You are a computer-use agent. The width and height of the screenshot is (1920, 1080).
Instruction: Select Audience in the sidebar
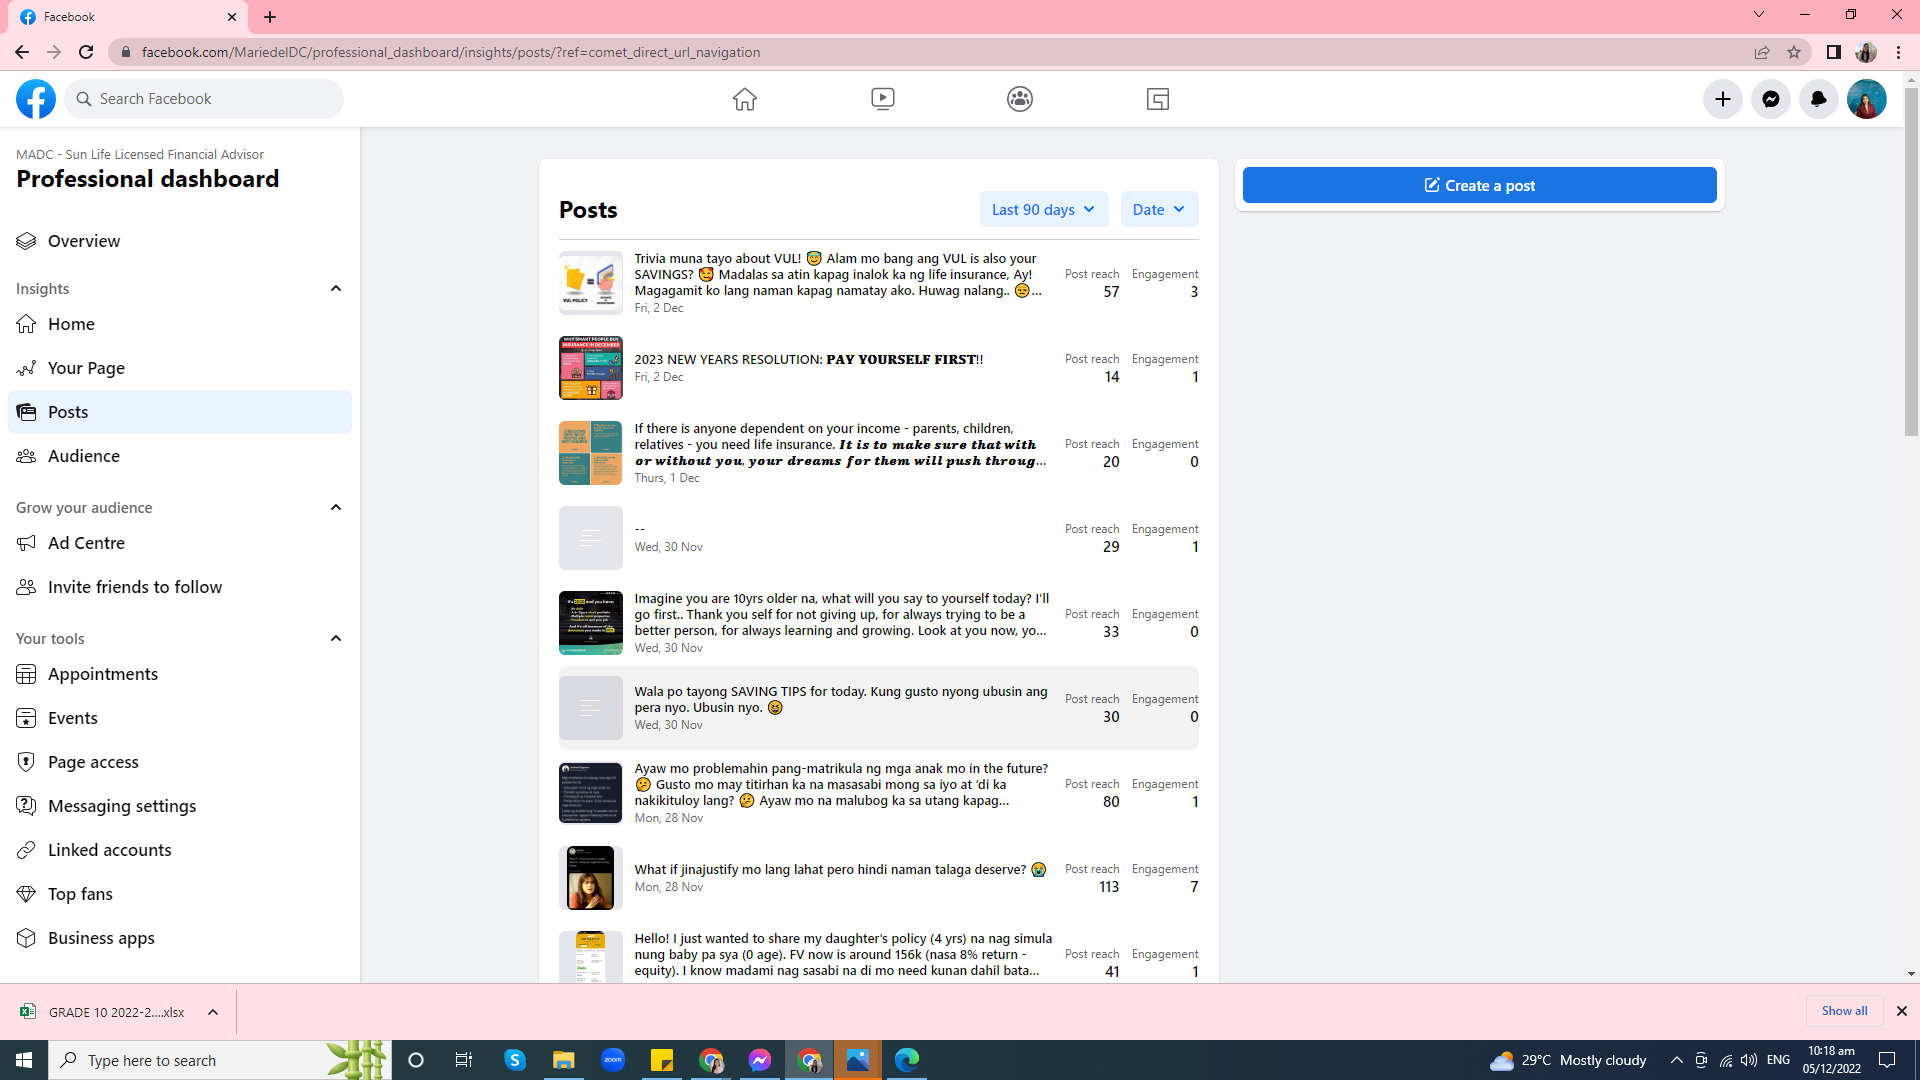click(x=84, y=456)
